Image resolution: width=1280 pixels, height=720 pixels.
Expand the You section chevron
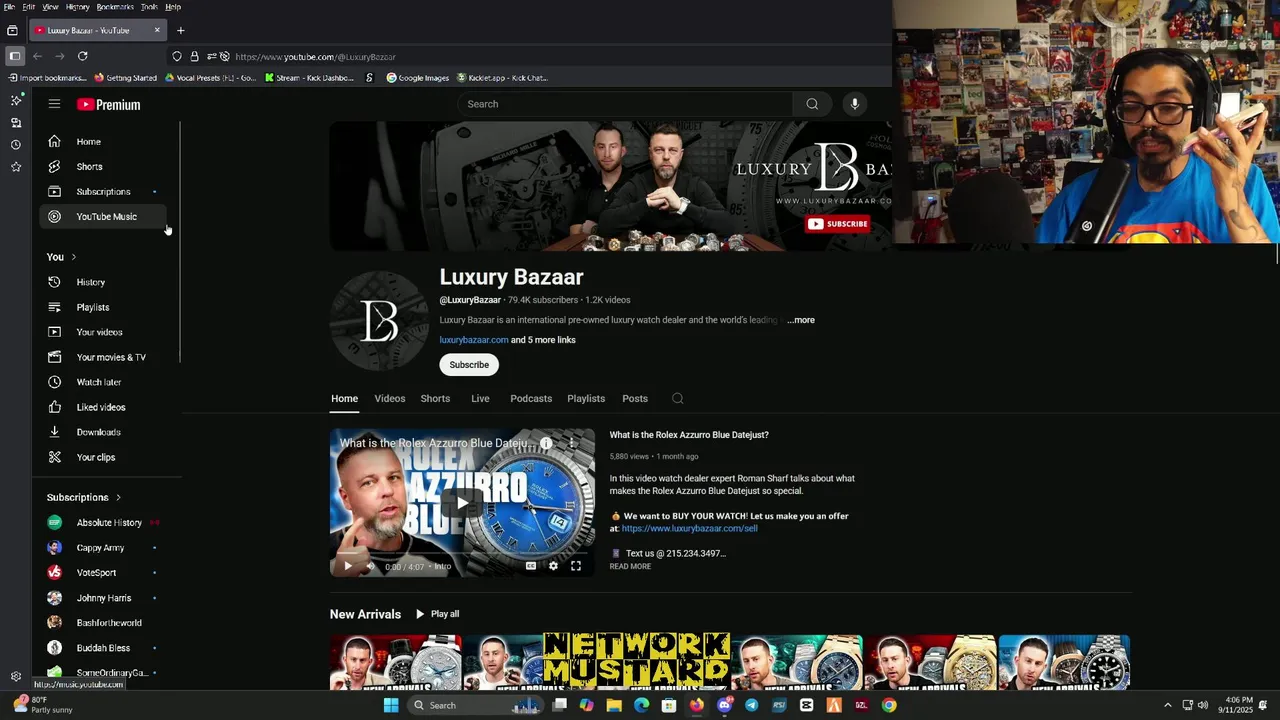[x=73, y=257]
